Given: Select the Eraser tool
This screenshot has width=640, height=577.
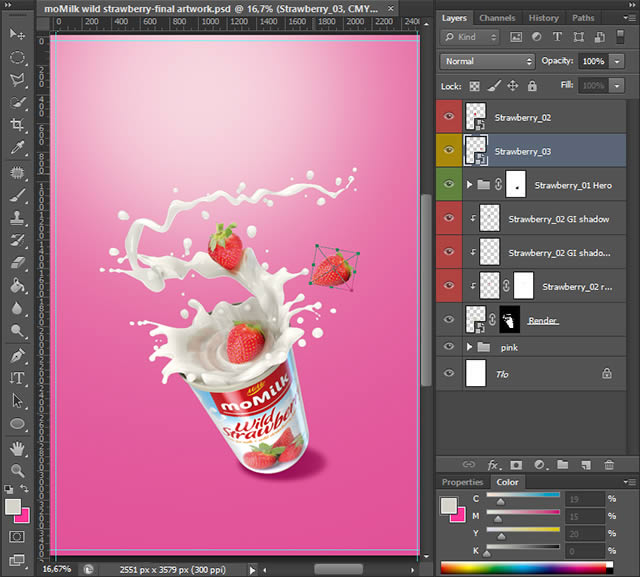Looking at the screenshot, I should [17, 263].
